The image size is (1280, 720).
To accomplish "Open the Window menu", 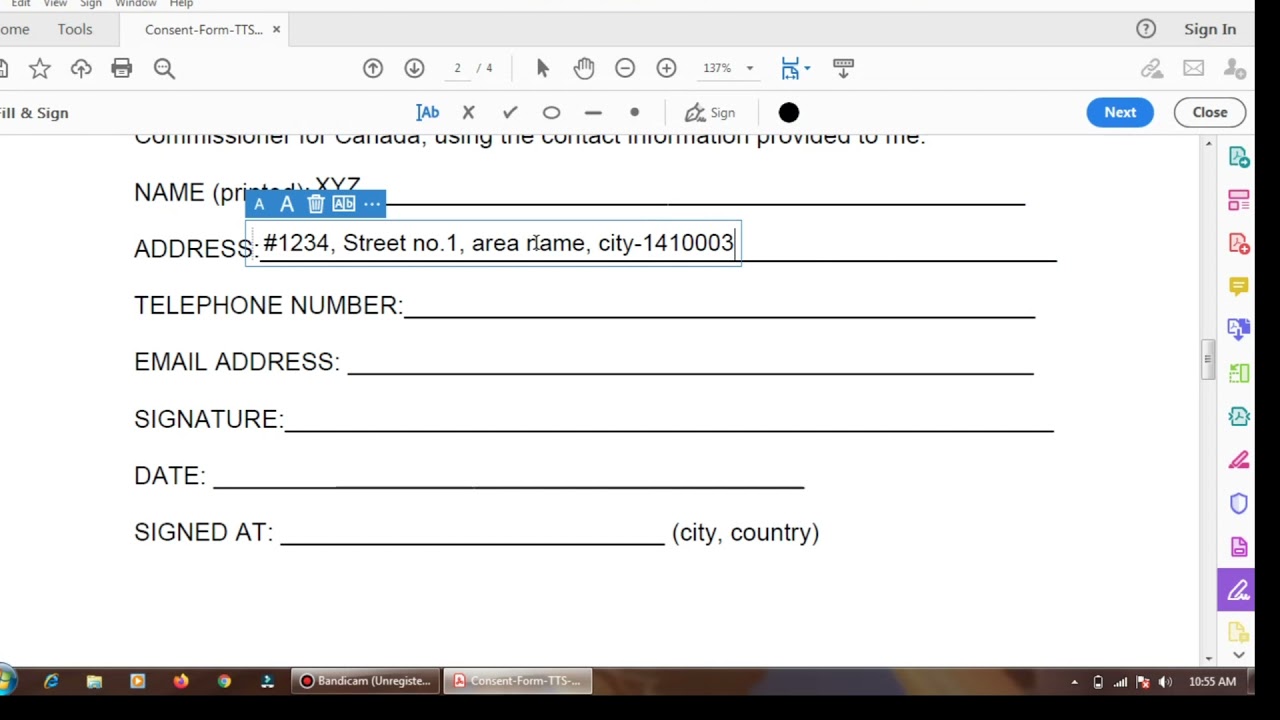I will [x=135, y=4].
